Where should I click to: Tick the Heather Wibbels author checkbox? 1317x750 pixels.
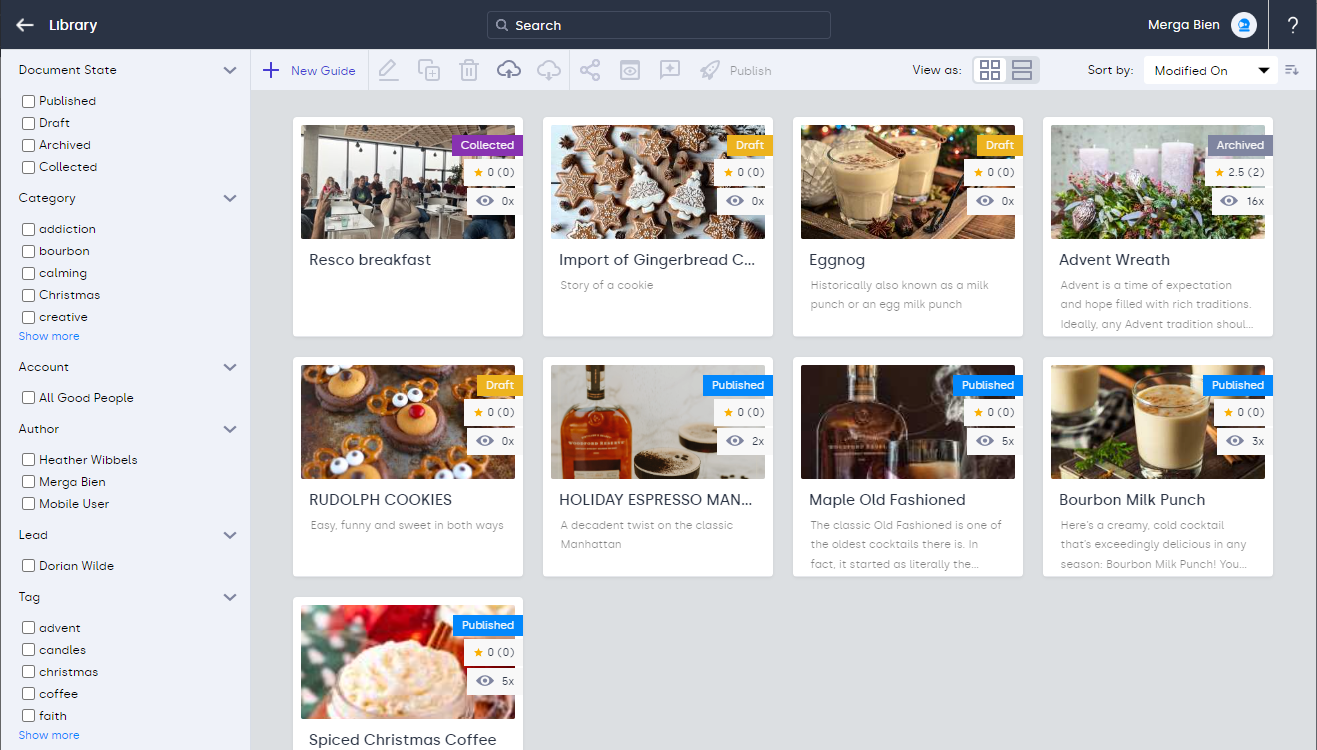point(29,460)
